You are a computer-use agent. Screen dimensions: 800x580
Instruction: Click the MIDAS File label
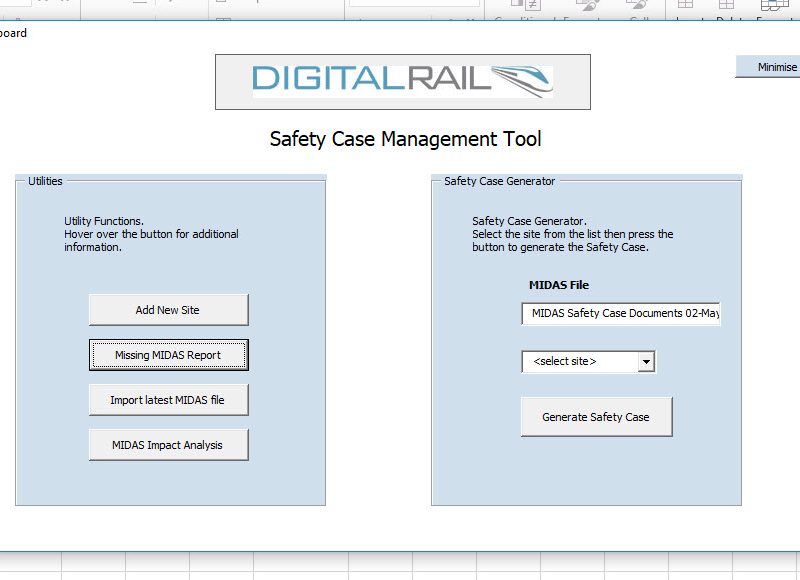pyautogui.click(x=559, y=285)
